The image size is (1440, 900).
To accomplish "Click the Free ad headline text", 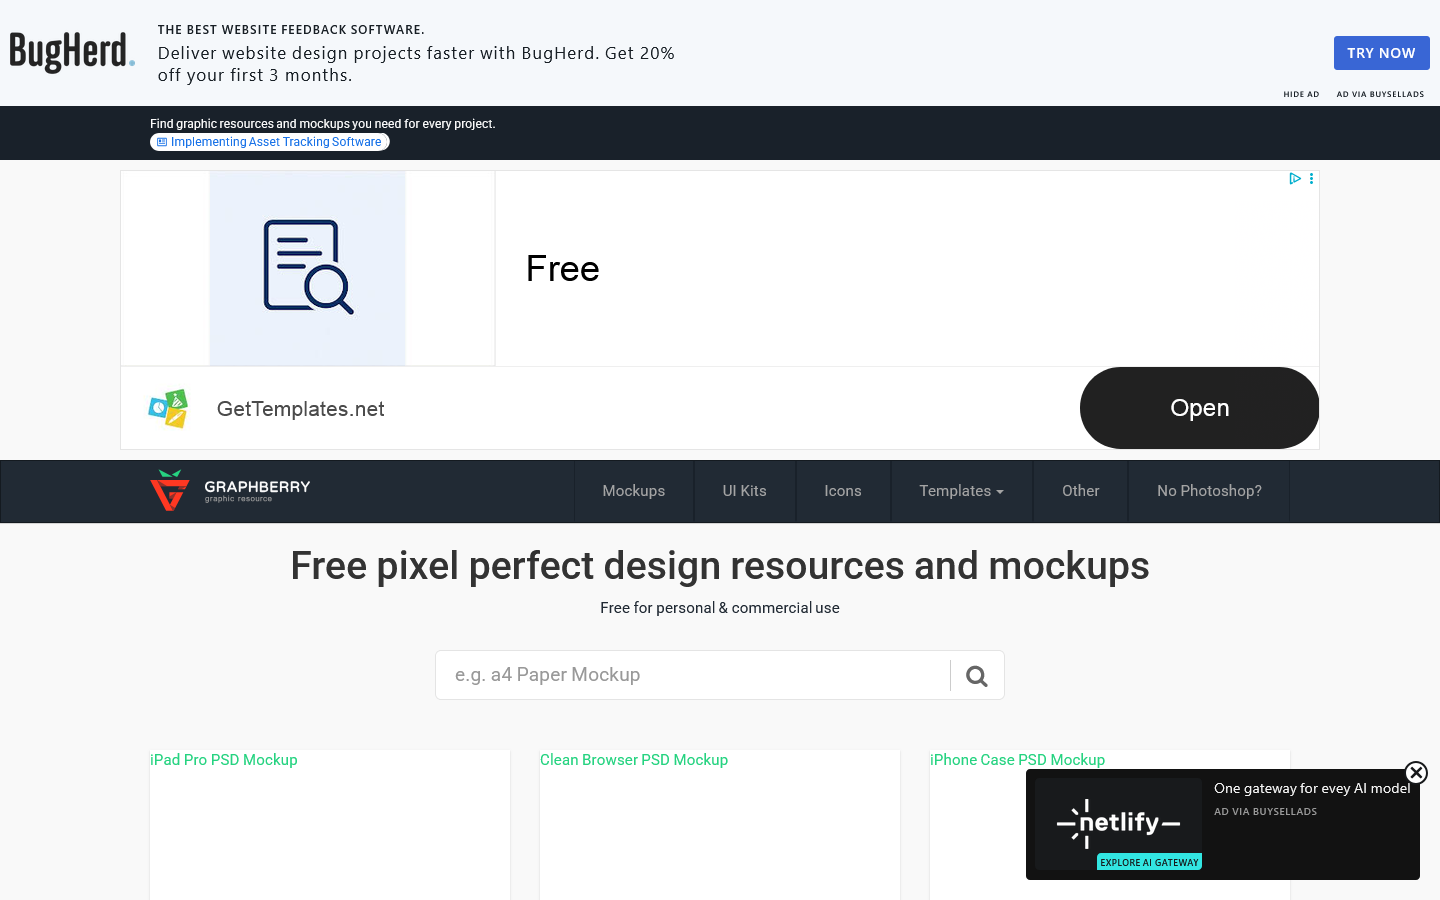I will tap(563, 269).
